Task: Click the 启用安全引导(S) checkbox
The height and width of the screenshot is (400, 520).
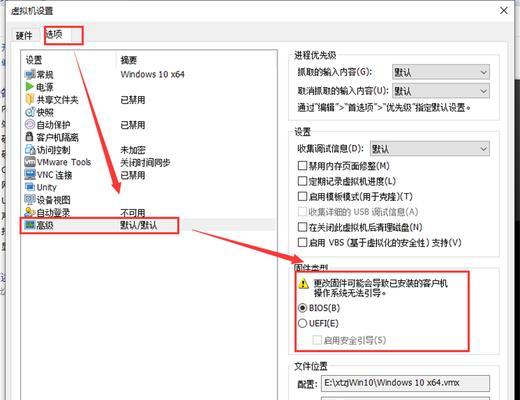Action: coord(317,340)
